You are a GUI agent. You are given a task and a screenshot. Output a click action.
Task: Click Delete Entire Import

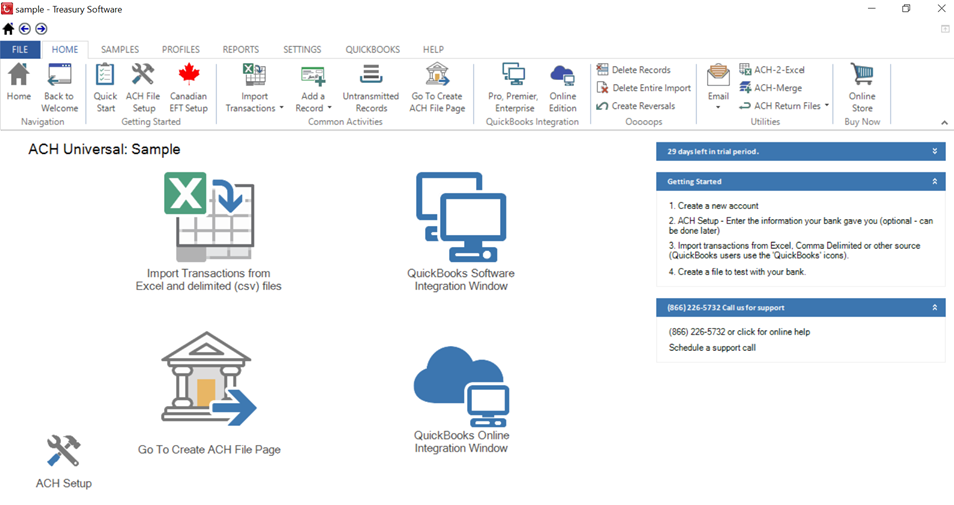coord(644,88)
